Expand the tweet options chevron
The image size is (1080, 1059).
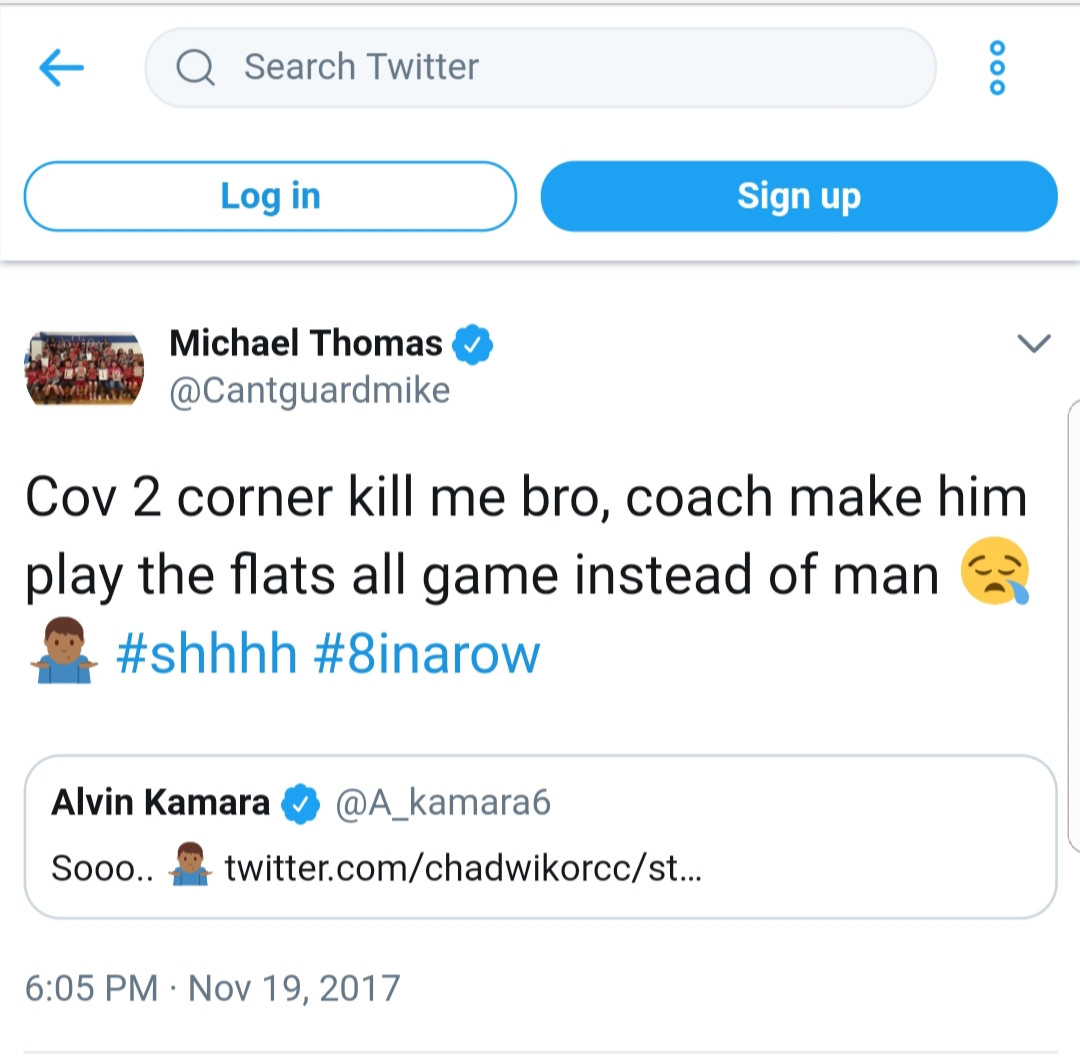1033,344
